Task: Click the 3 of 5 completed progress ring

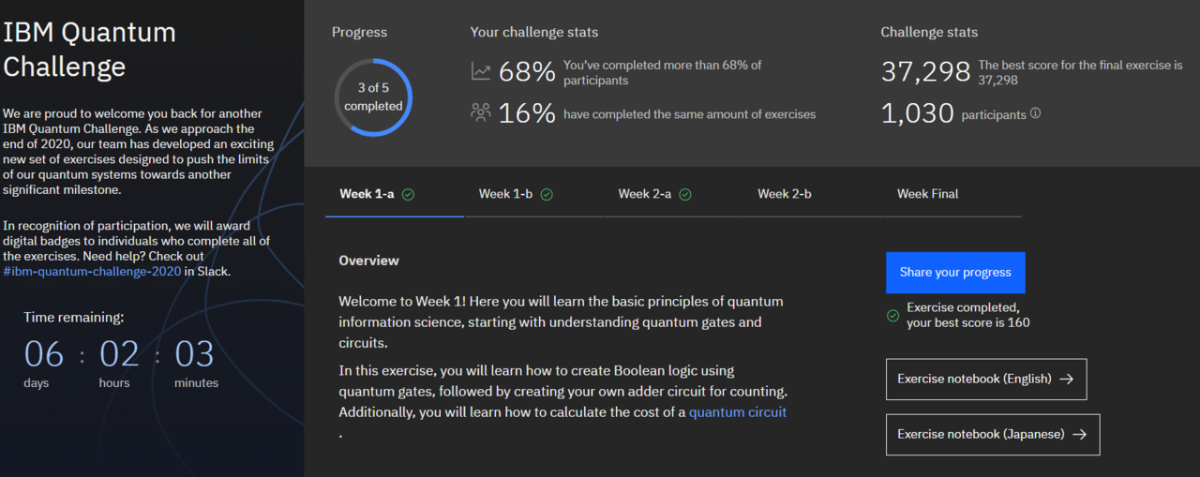Action: tap(372, 98)
